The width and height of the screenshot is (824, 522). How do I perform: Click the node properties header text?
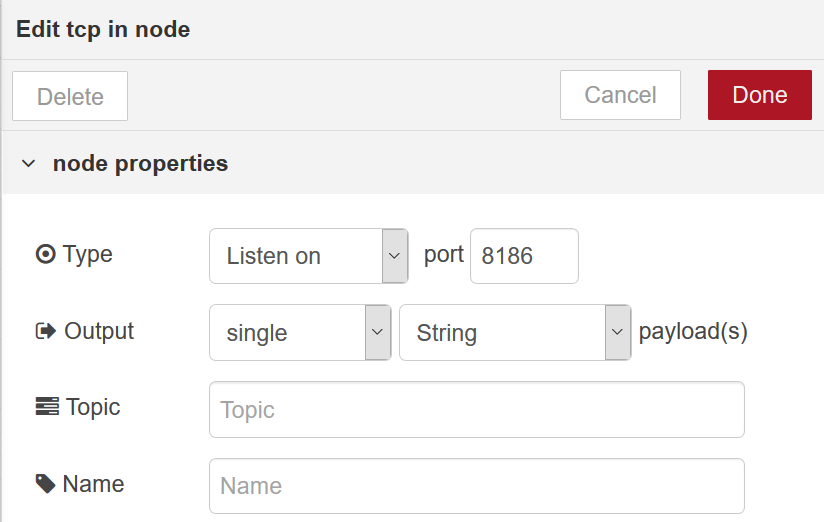(140, 163)
